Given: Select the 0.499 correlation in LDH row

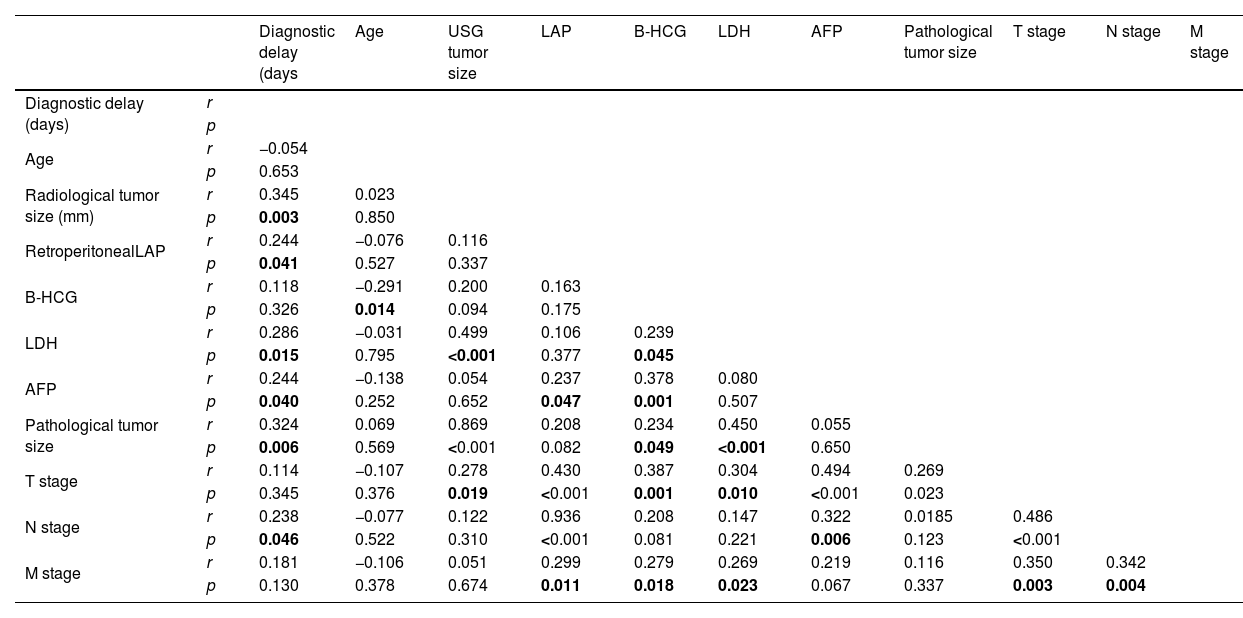Looking at the screenshot, I should (x=467, y=333).
